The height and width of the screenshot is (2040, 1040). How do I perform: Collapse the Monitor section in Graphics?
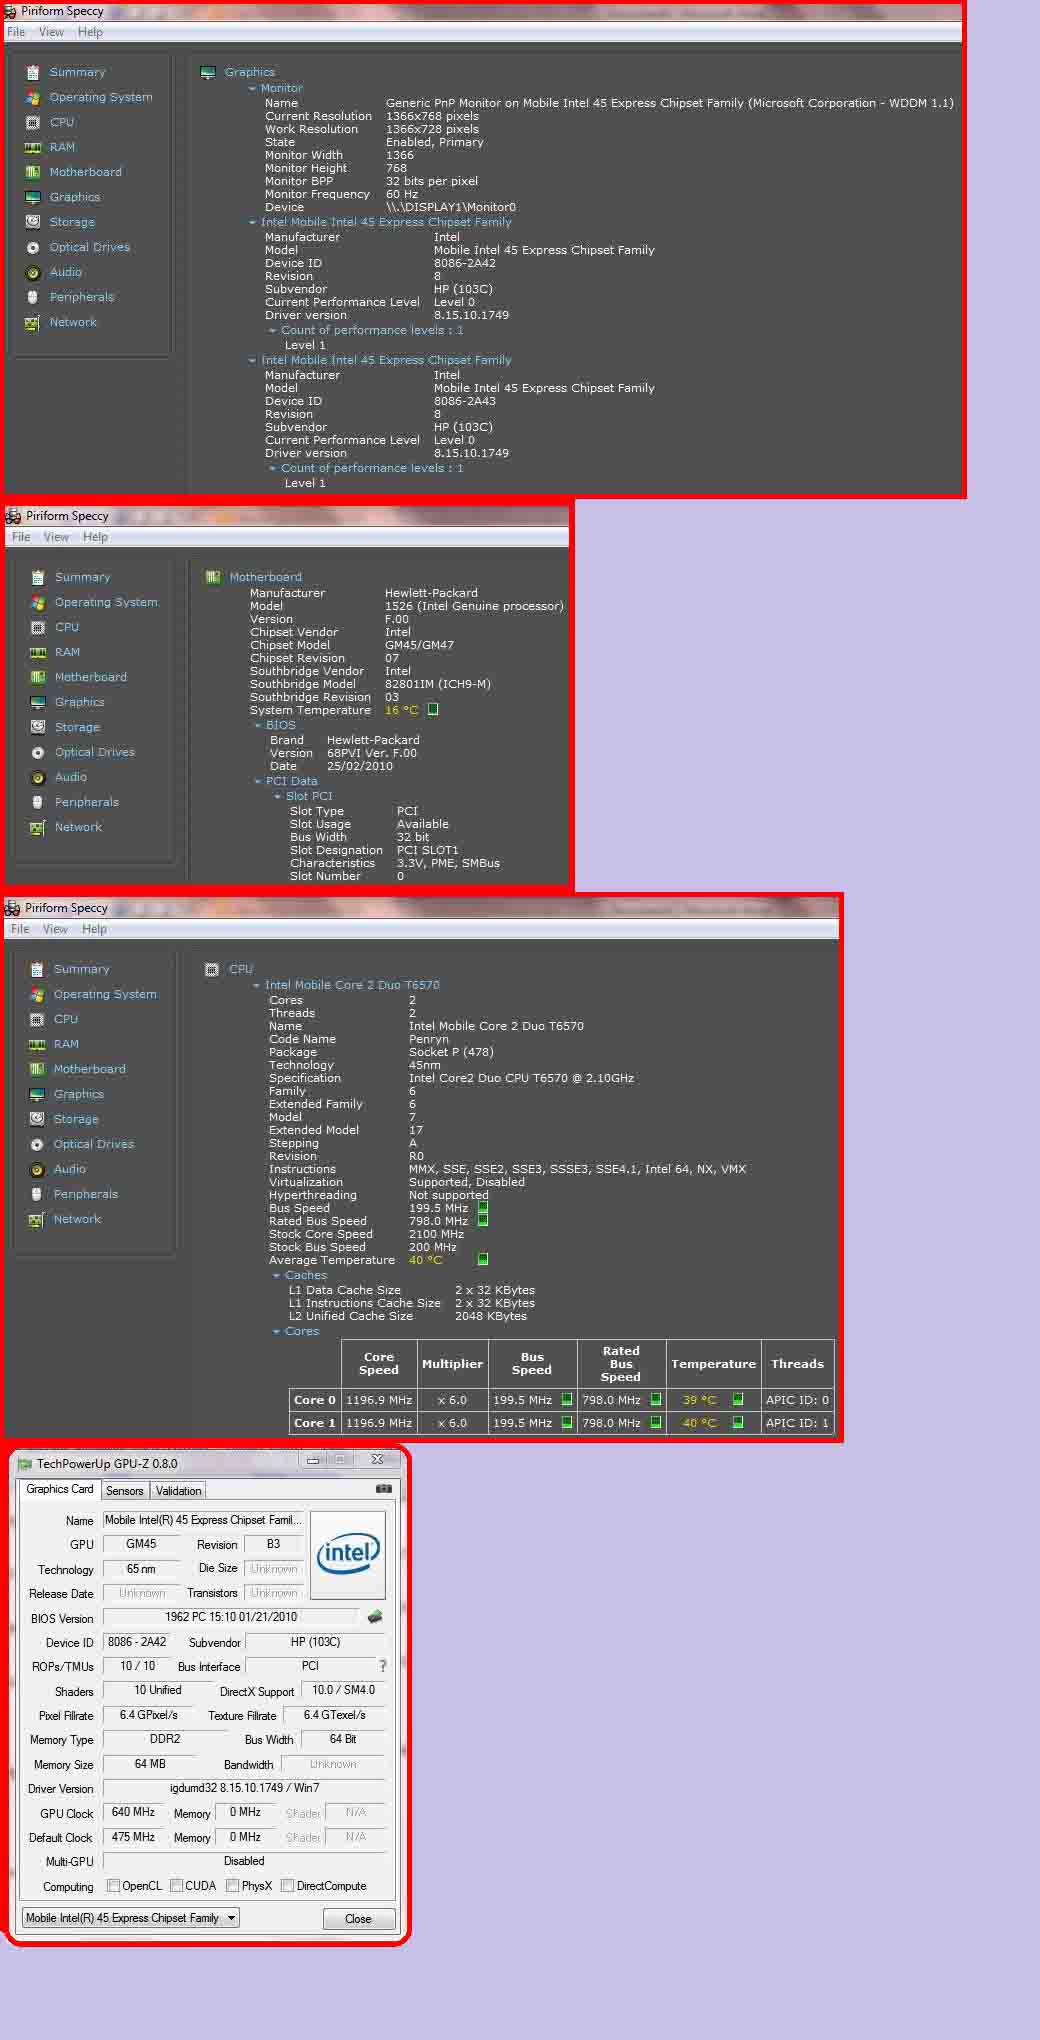tap(252, 89)
